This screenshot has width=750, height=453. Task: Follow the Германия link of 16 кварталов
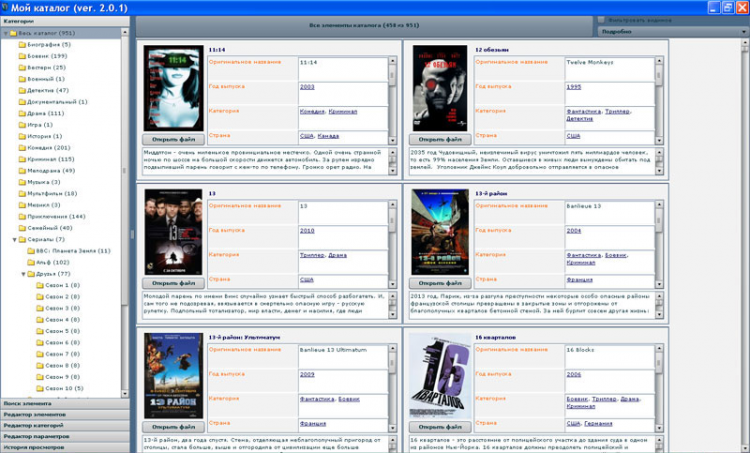[598, 424]
